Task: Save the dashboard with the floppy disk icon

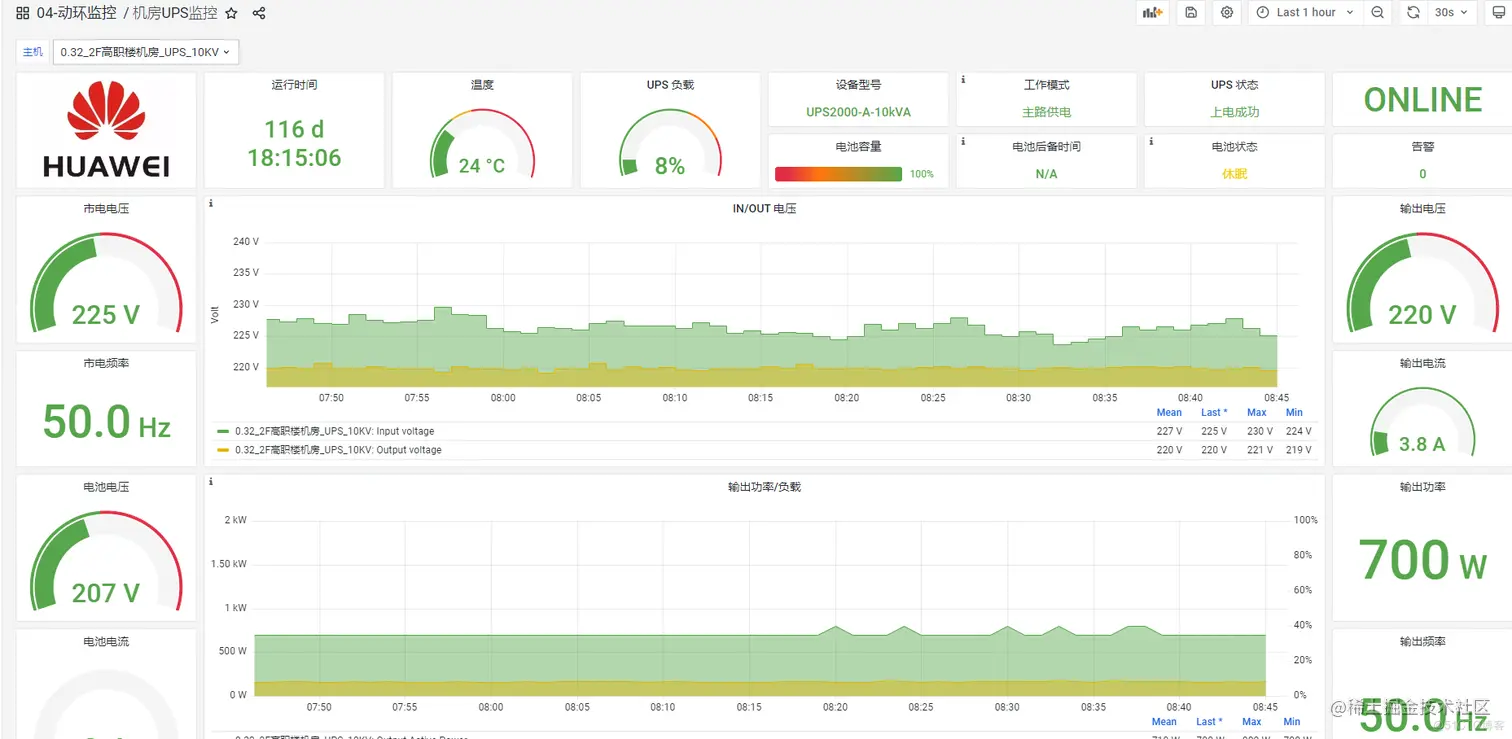Action: point(1190,12)
